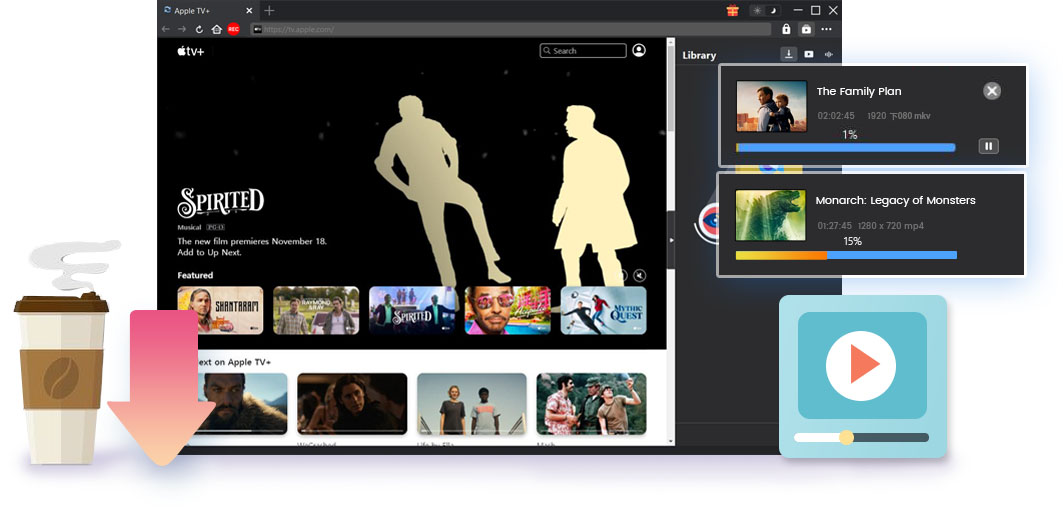Click The Family Plan title
The height and width of the screenshot is (507, 1063).
pyautogui.click(x=859, y=92)
